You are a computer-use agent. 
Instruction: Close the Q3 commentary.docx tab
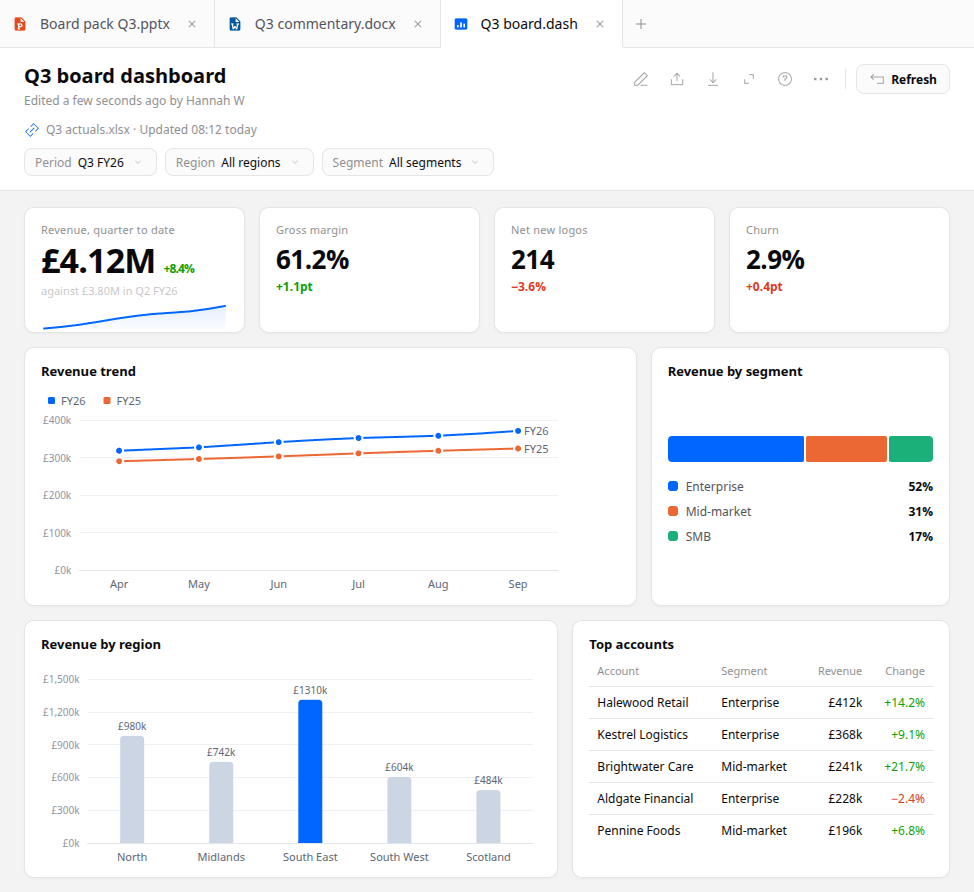tap(418, 24)
